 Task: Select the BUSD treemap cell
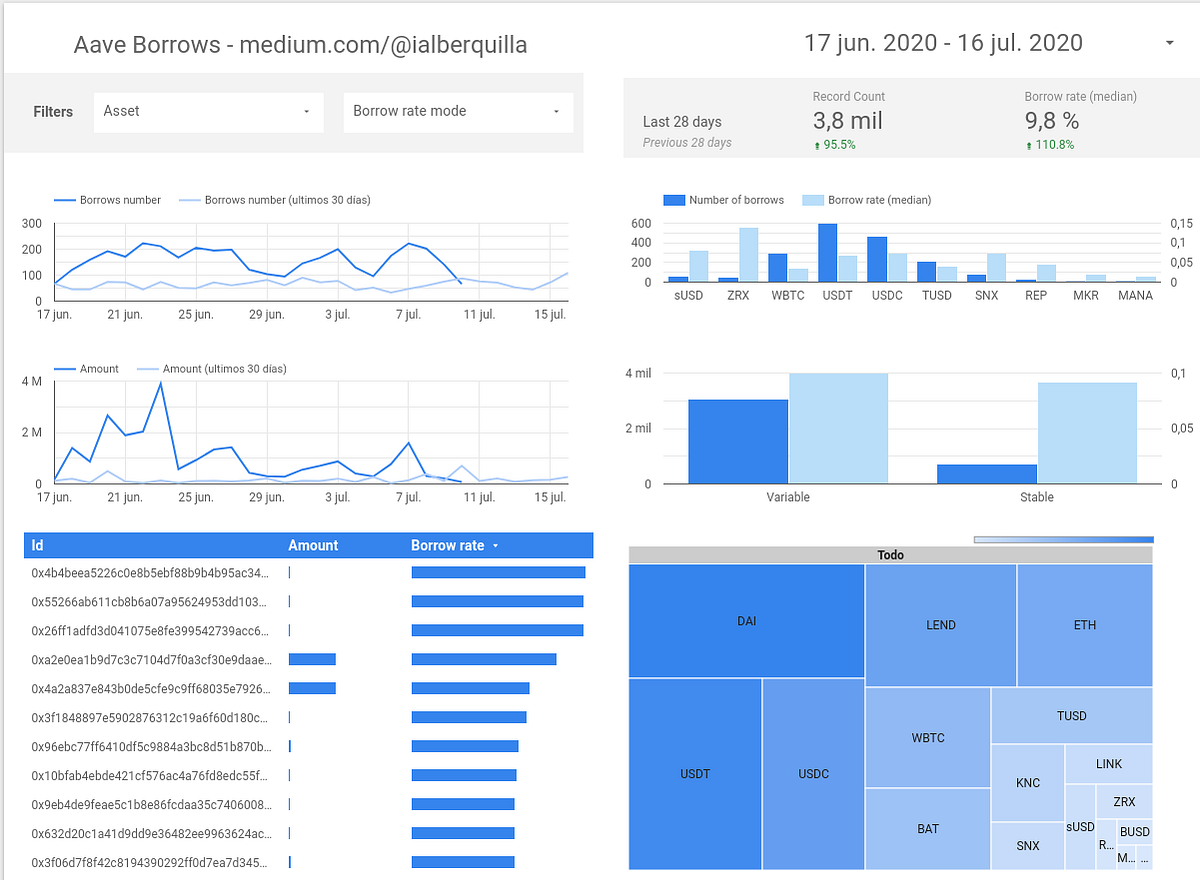click(x=1135, y=831)
